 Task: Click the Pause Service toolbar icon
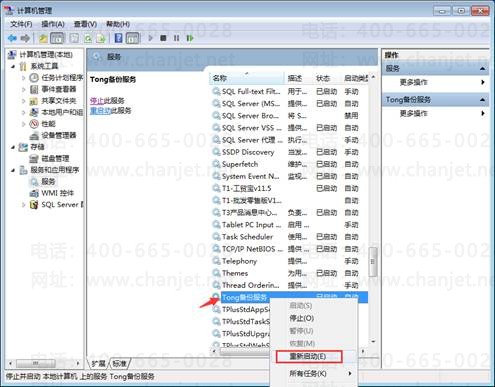(x=176, y=38)
